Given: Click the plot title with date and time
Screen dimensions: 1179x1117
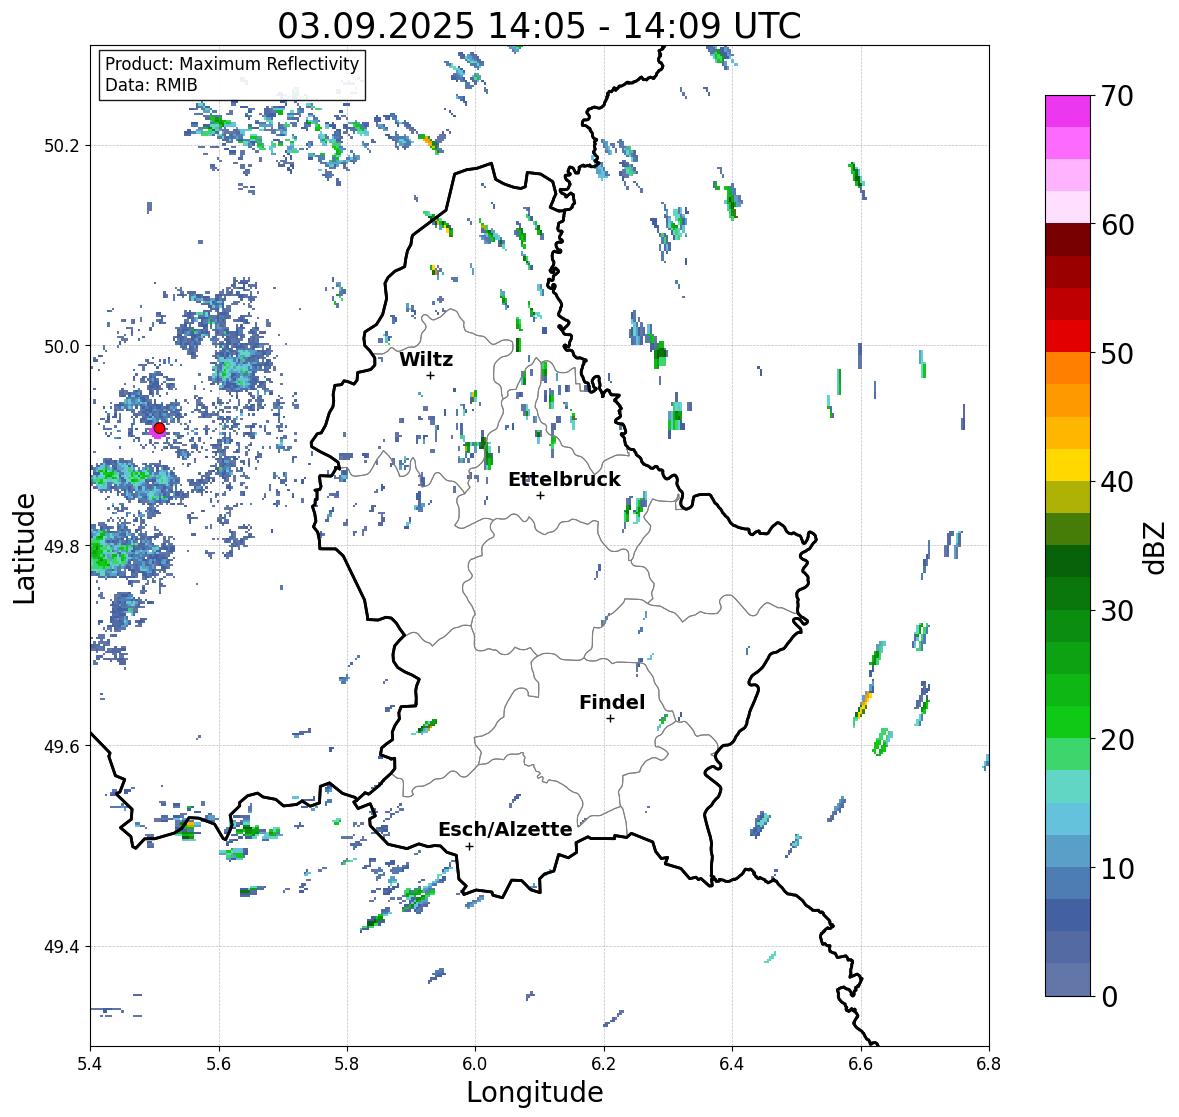Looking at the screenshot, I should (x=539, y=26).
